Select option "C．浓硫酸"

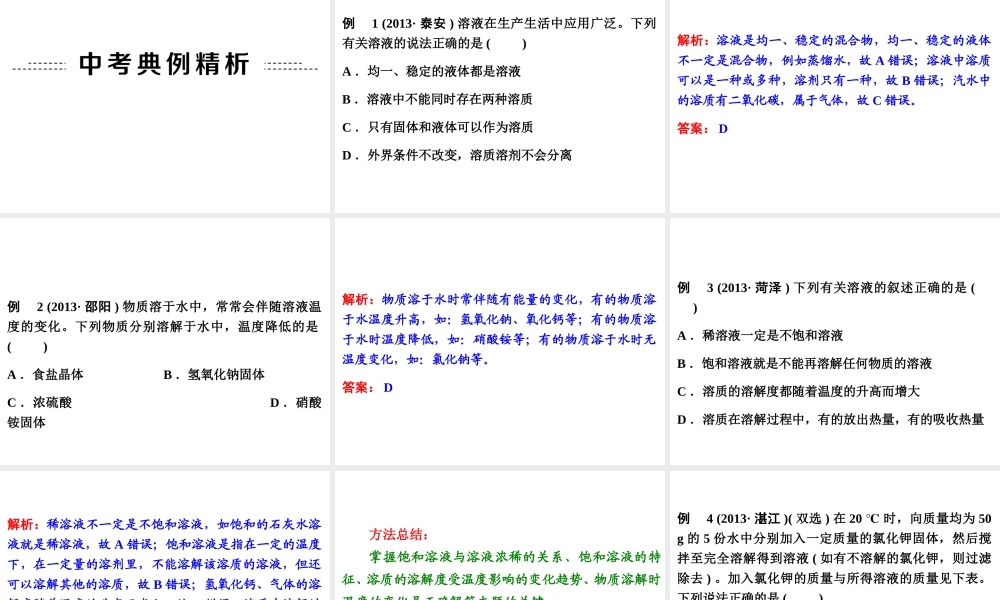(40, 403)
